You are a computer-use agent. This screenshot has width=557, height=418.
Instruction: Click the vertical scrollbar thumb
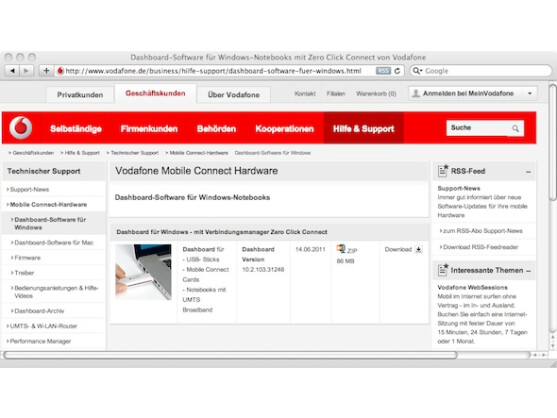[553, 142]
